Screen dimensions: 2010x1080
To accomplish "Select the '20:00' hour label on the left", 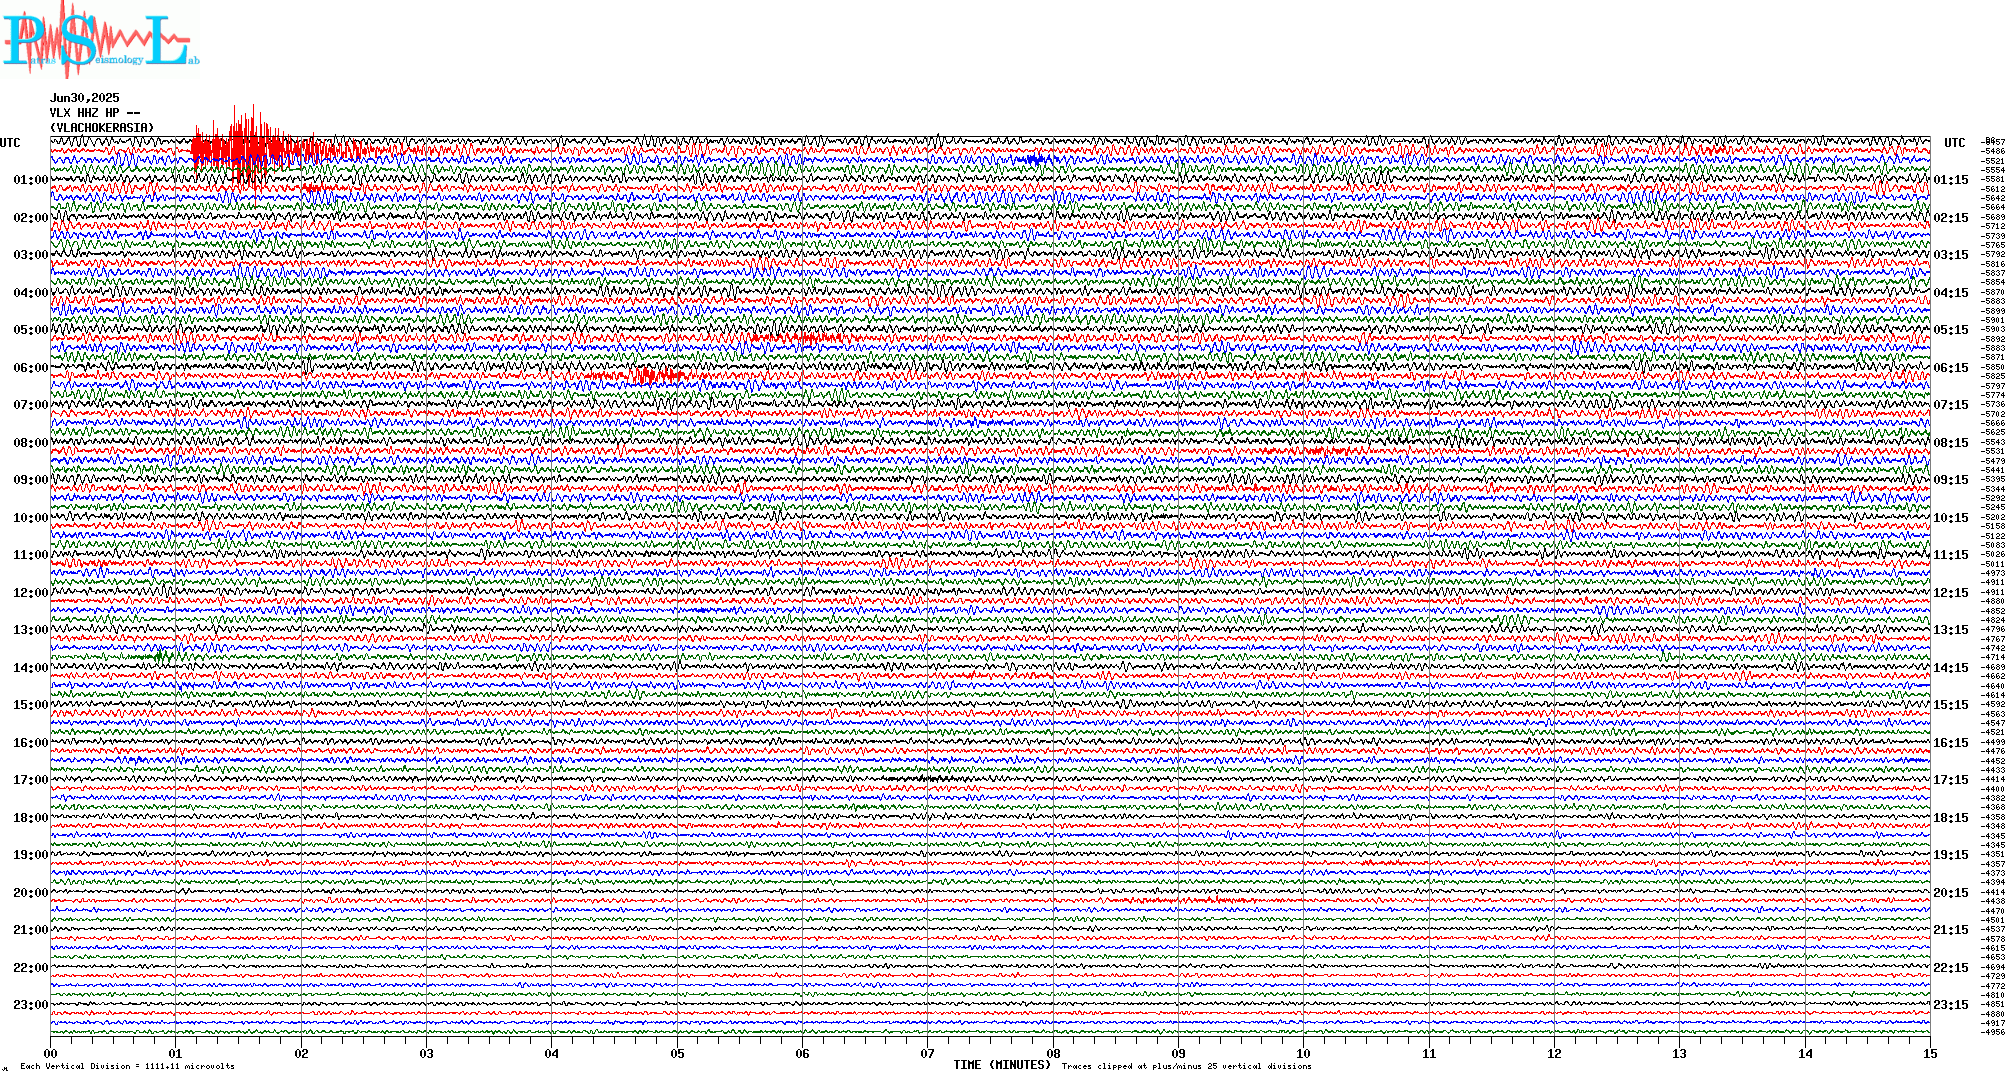I will tap(30, 893).
